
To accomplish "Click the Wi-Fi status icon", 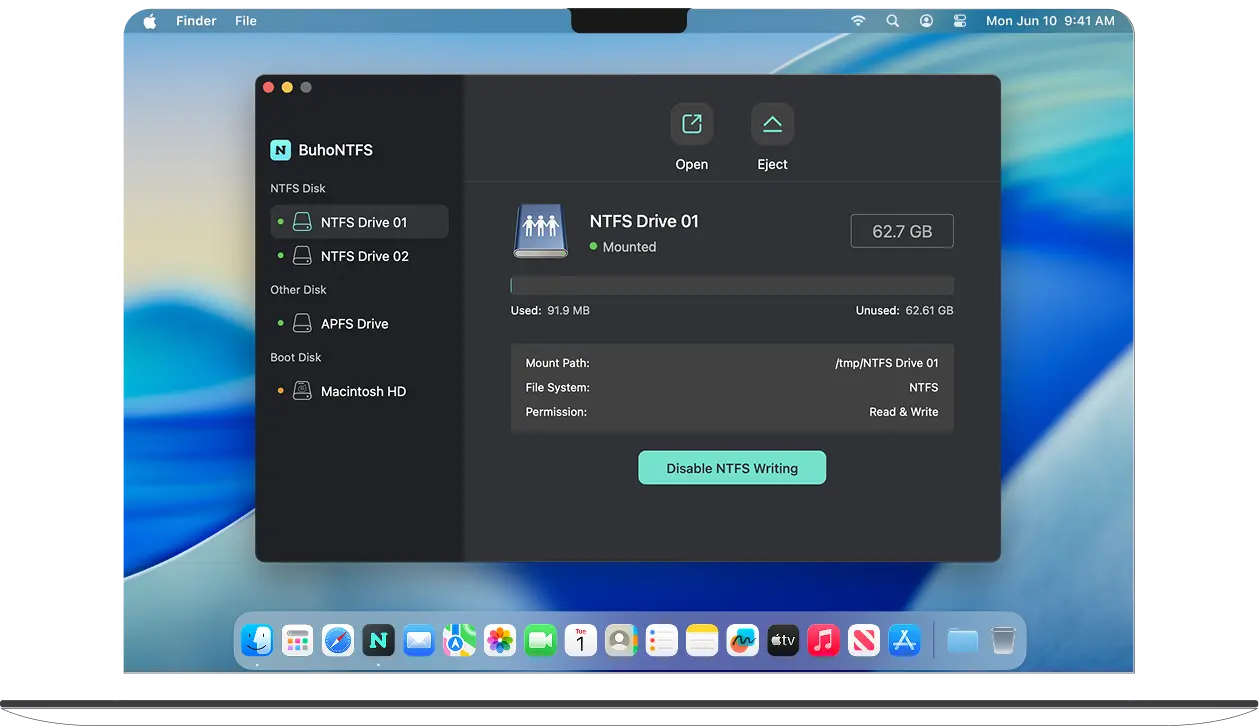I will click(858, 21).
